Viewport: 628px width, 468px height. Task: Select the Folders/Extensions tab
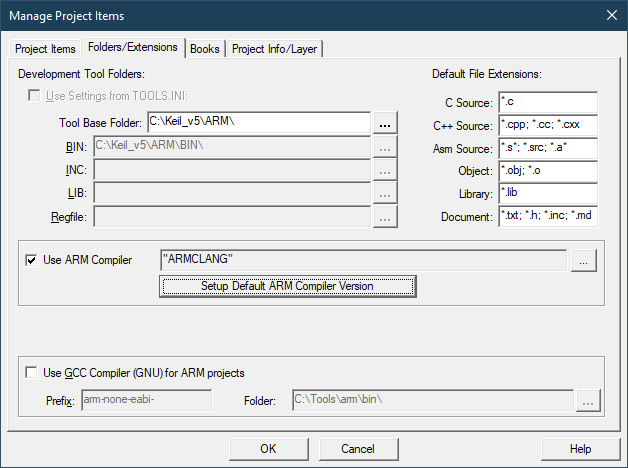[x=133, y=48]
